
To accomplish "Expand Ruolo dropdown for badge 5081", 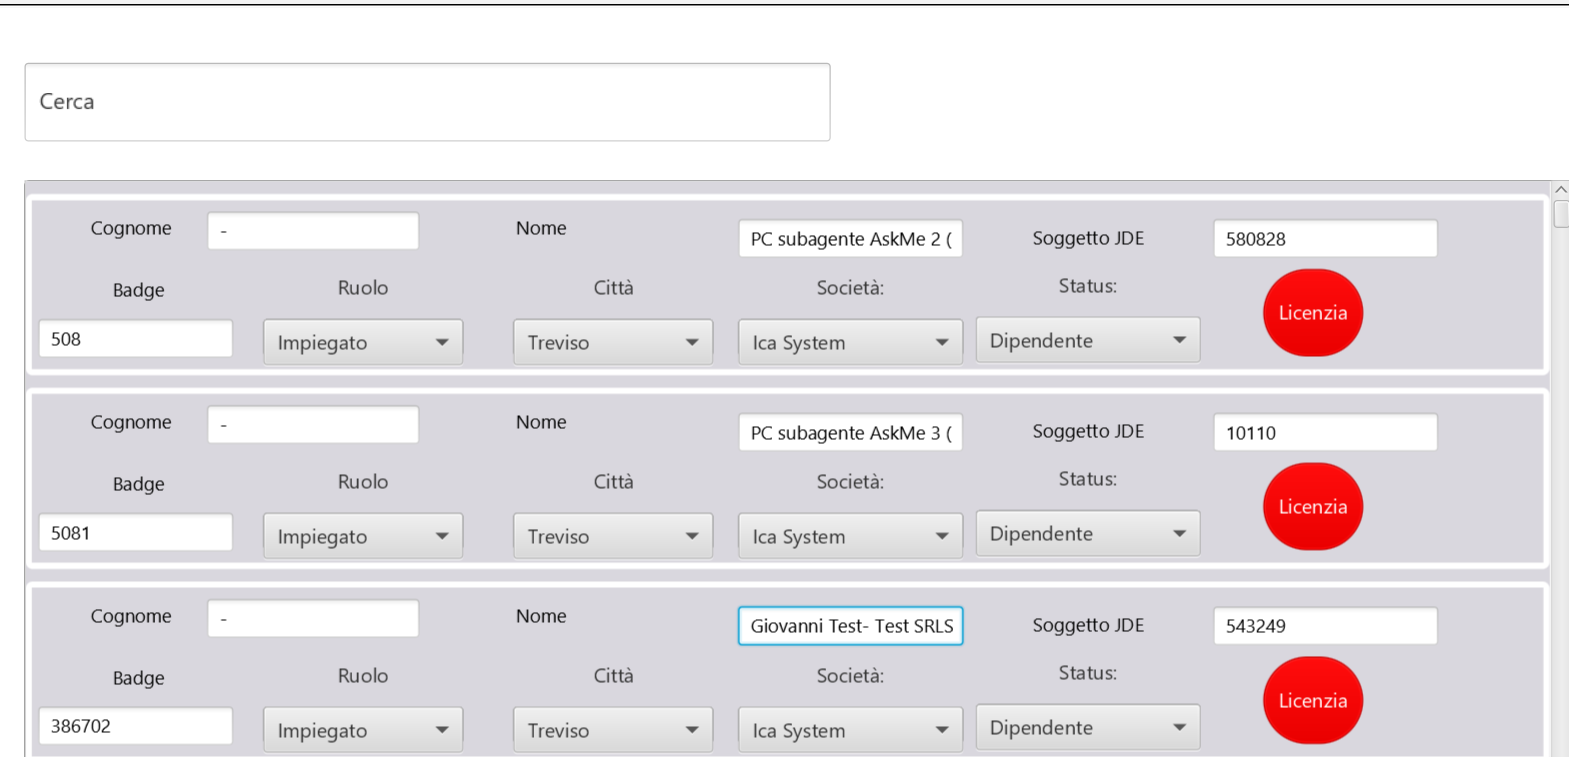I will coord(362,536).
